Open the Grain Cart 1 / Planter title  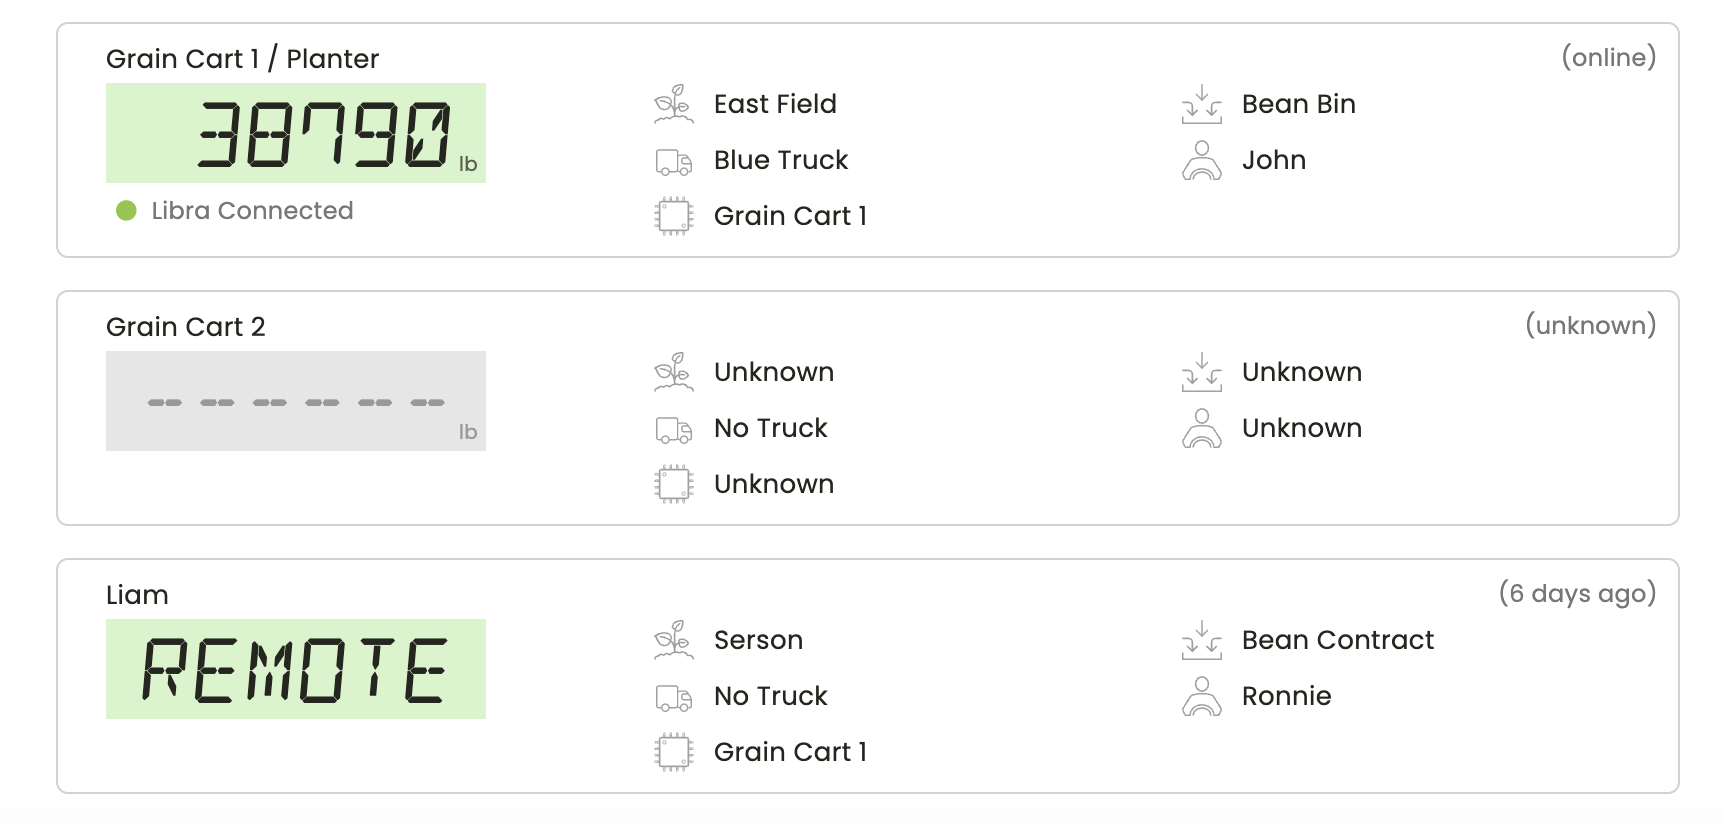click(242, 59)
